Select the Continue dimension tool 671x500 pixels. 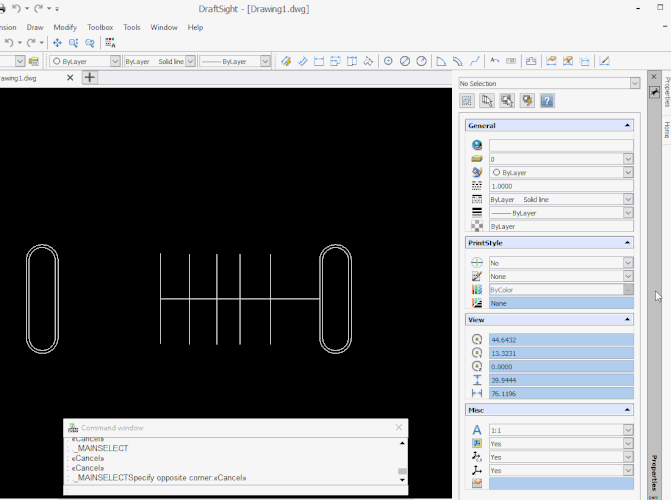tap(352, 61)
